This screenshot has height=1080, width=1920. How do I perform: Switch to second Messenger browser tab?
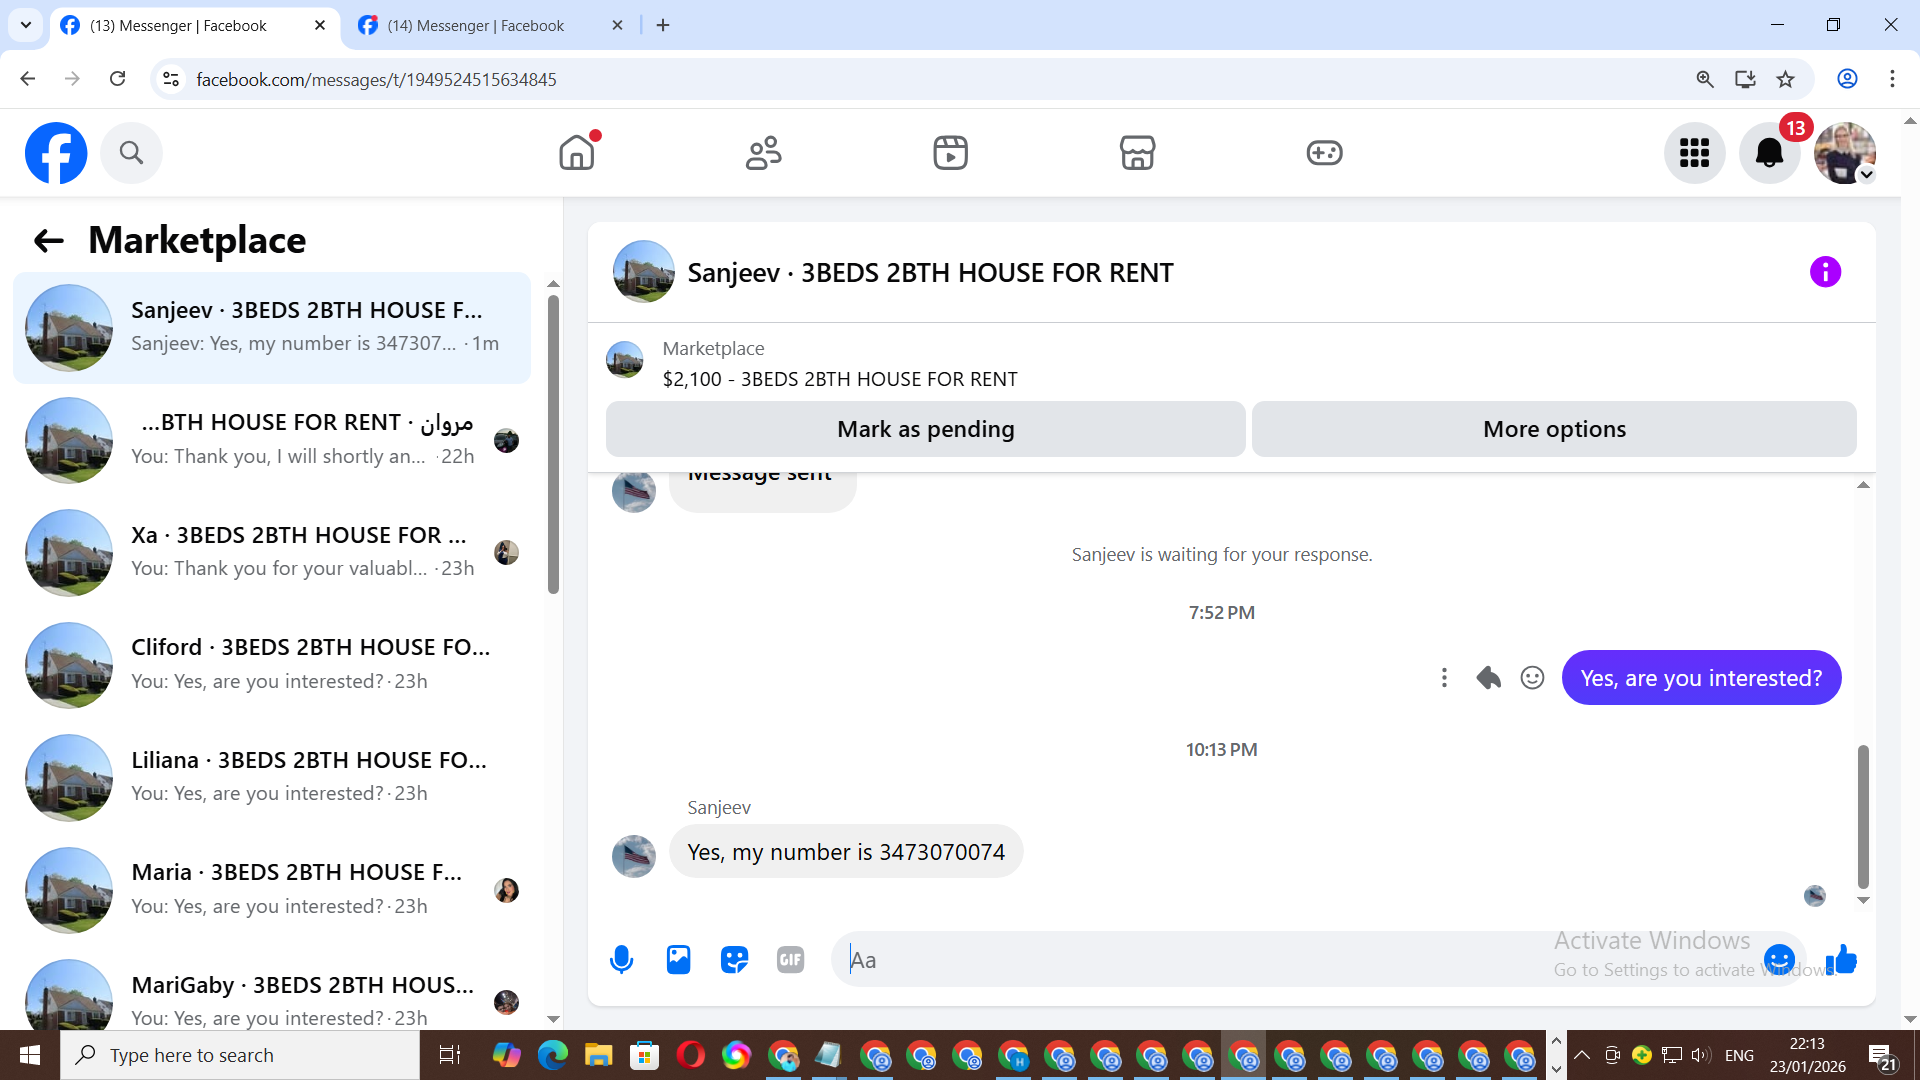click(x=476, y=25)
